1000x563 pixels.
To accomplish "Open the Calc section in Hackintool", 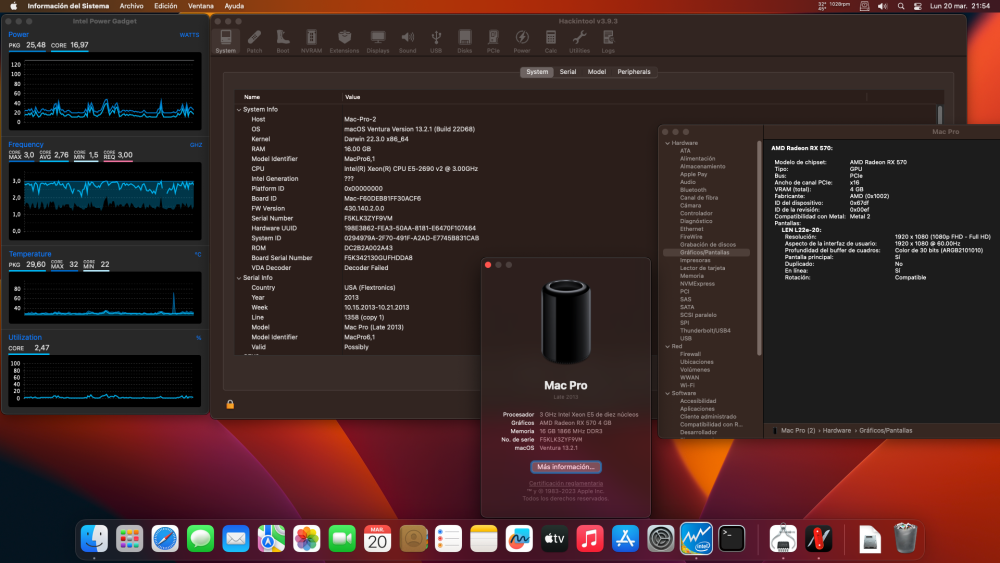I will [550, 41].
